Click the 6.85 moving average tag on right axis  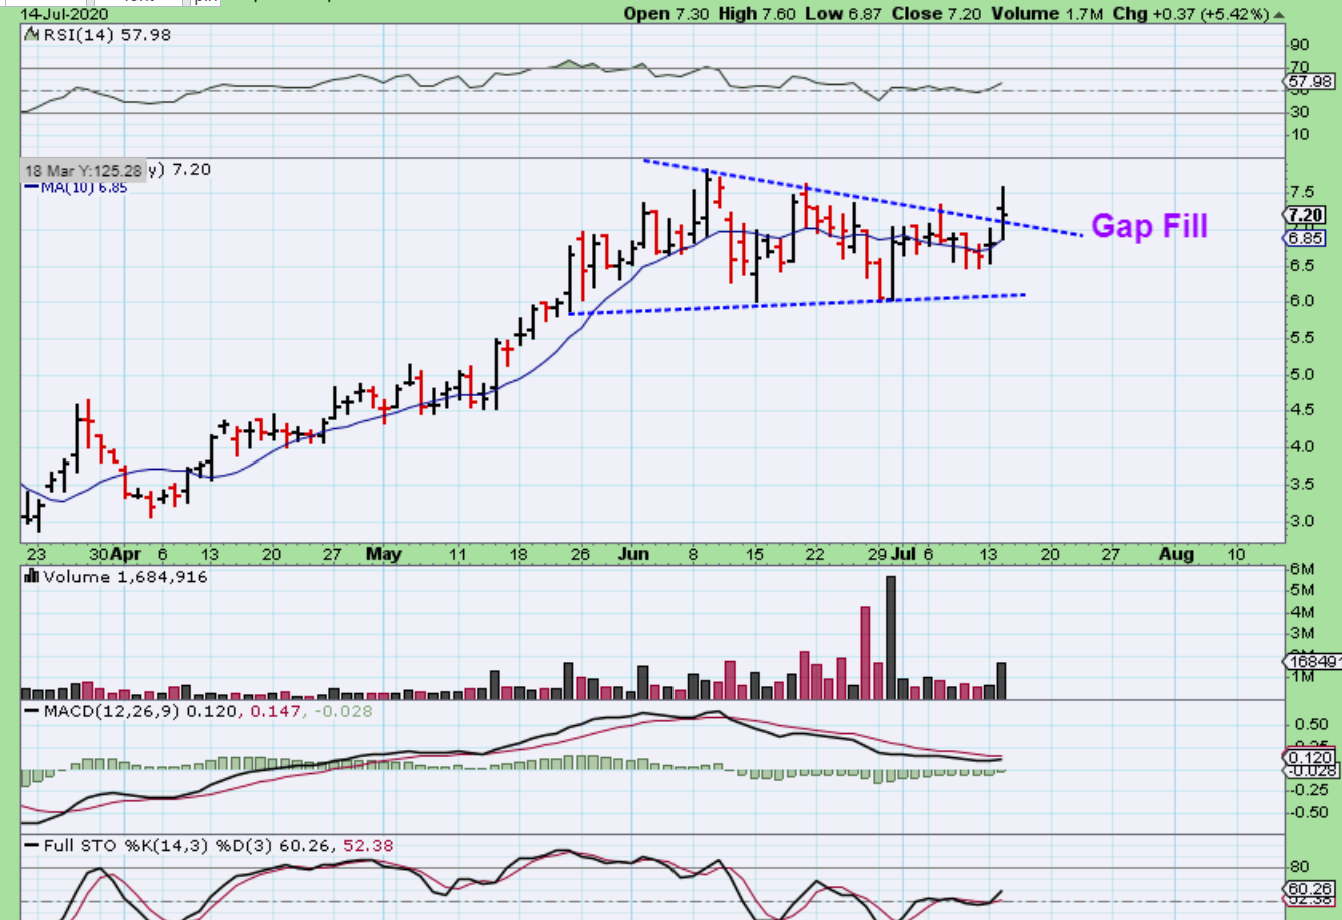[1306, 238]
